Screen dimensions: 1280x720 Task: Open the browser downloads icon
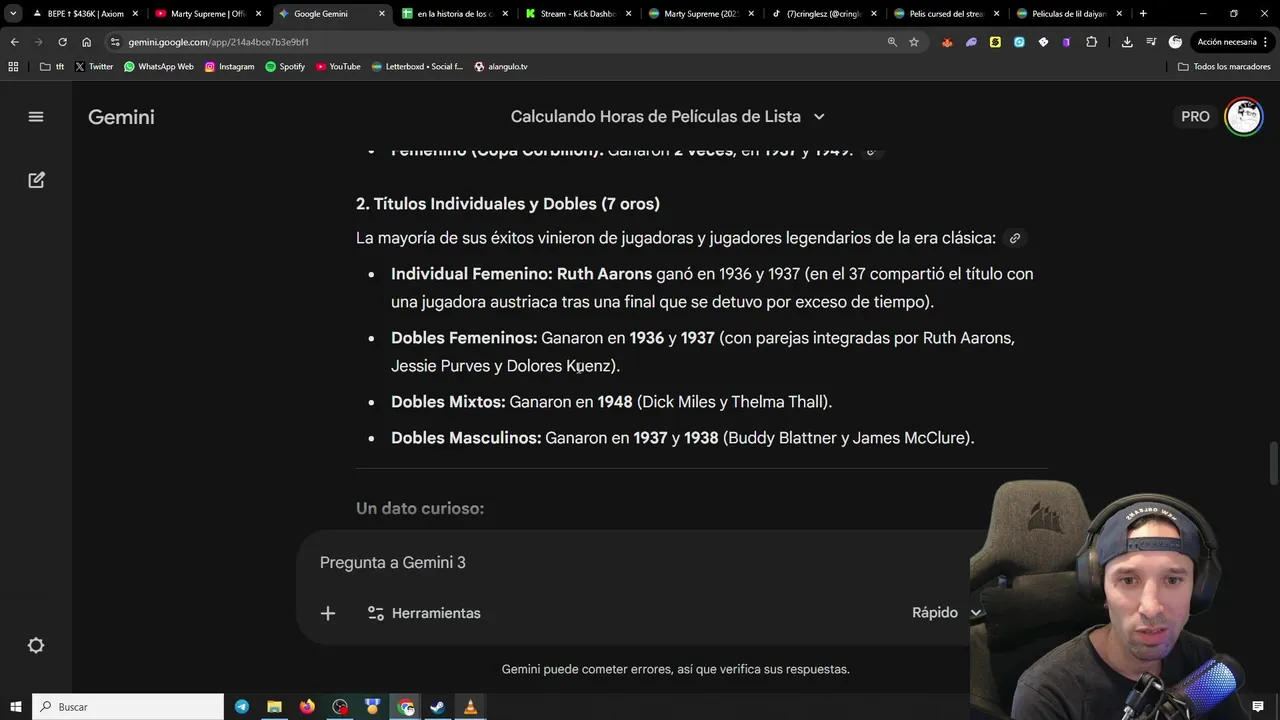click(1127, 42)
